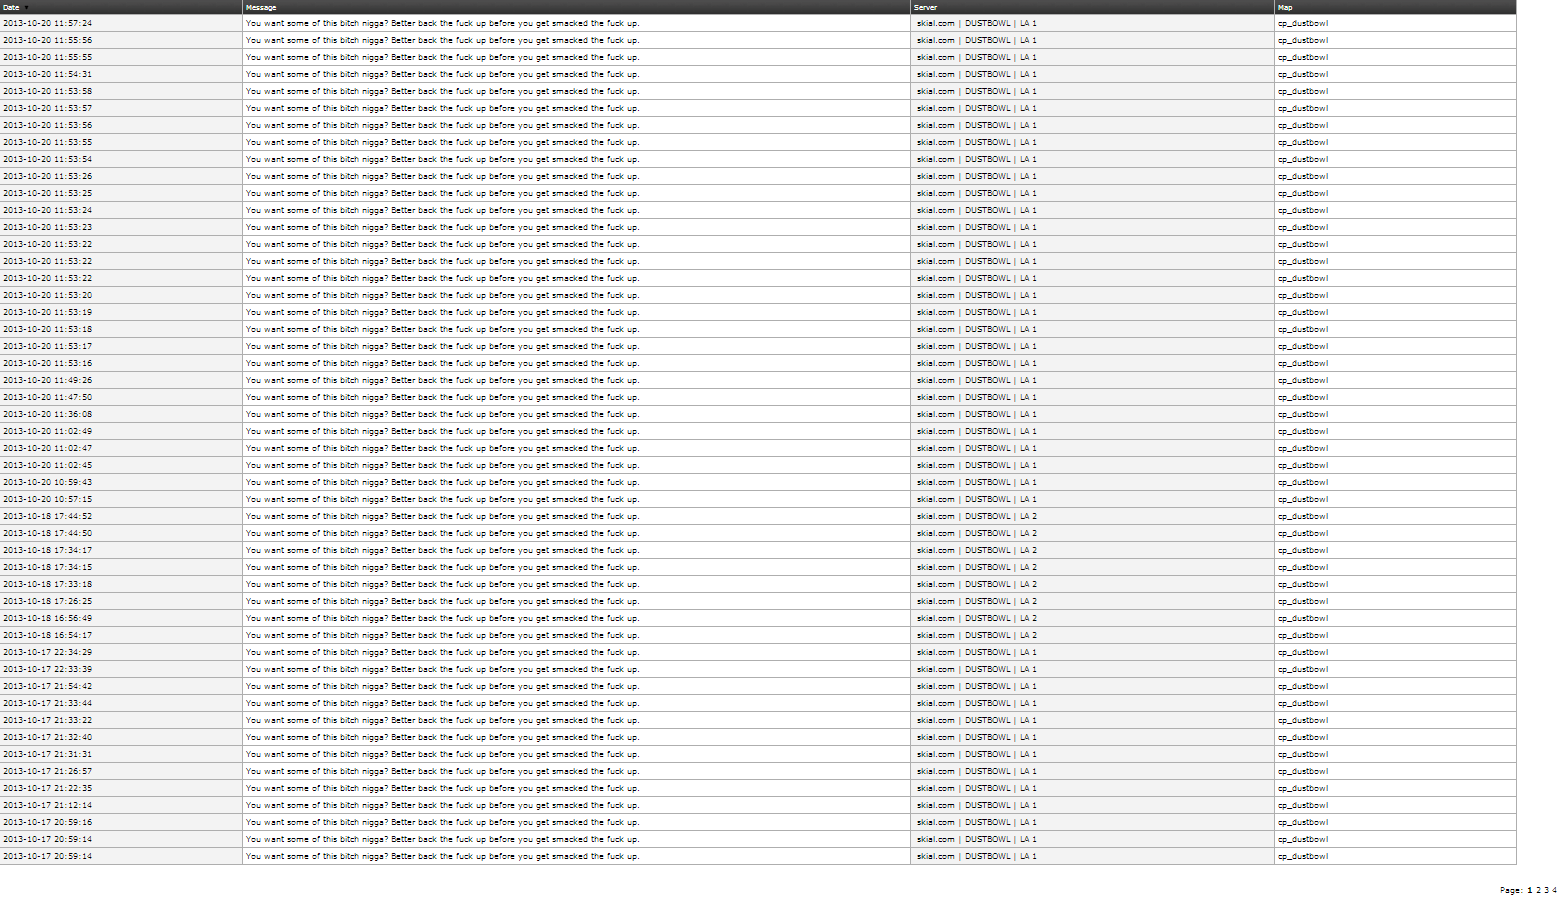Screen dimensions: 1562x898
Task: Open server link in 22:34:29 row
Action: 976,652
